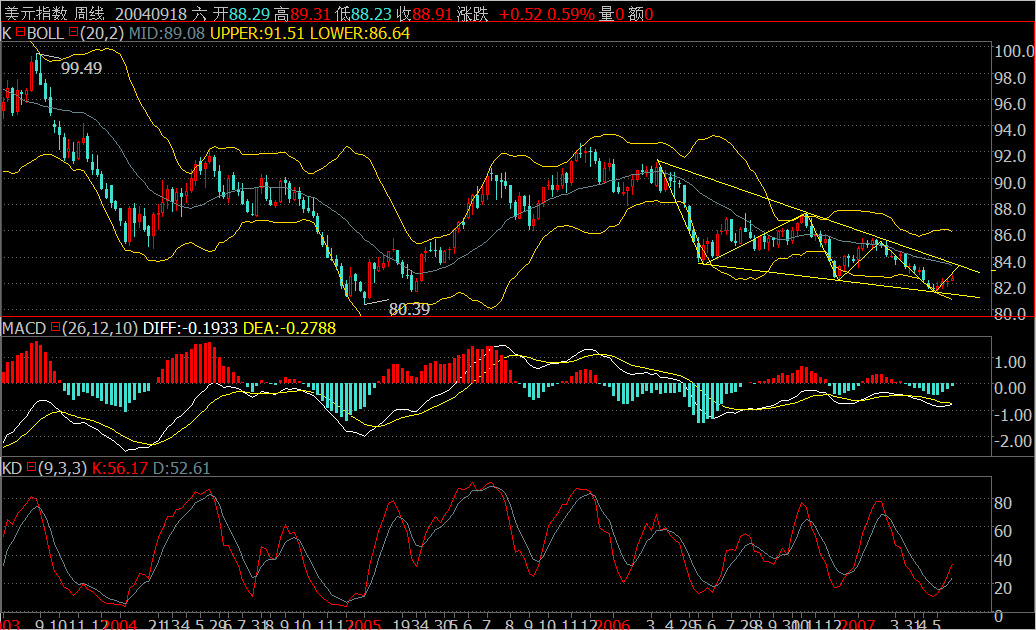
Task: Click the change value +0.52
Action: (521, 14)
